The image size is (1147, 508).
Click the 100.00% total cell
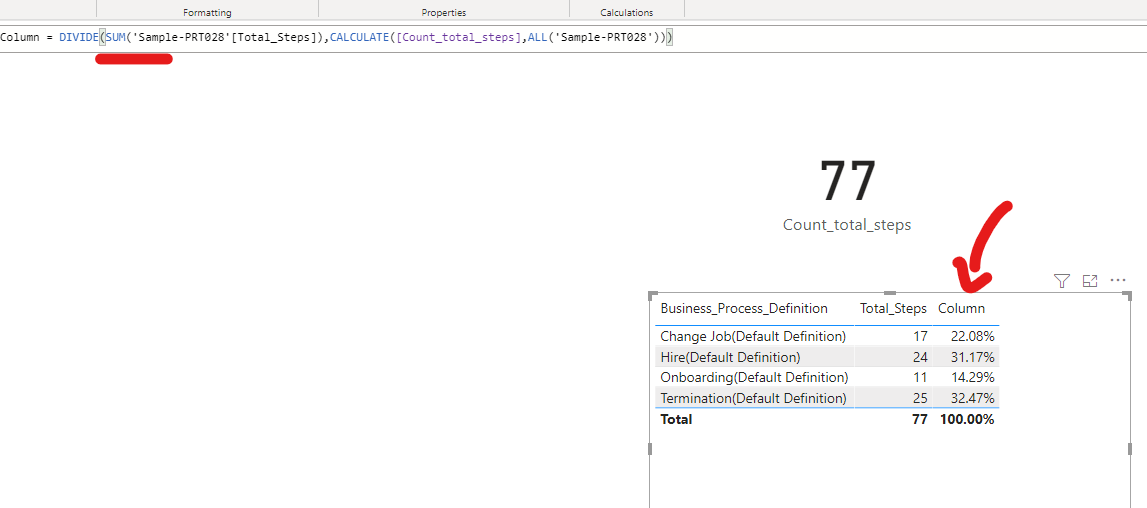tap(967, 419)
